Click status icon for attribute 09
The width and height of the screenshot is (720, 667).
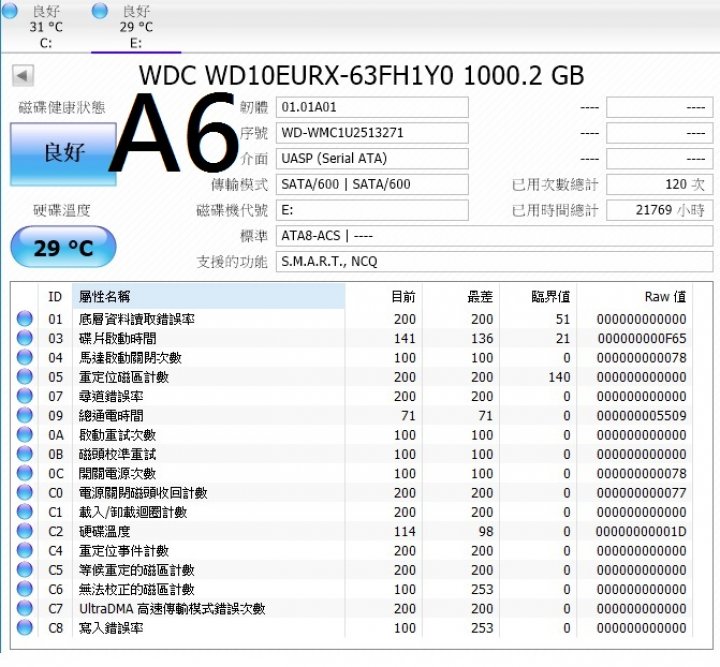coord(25,415)
